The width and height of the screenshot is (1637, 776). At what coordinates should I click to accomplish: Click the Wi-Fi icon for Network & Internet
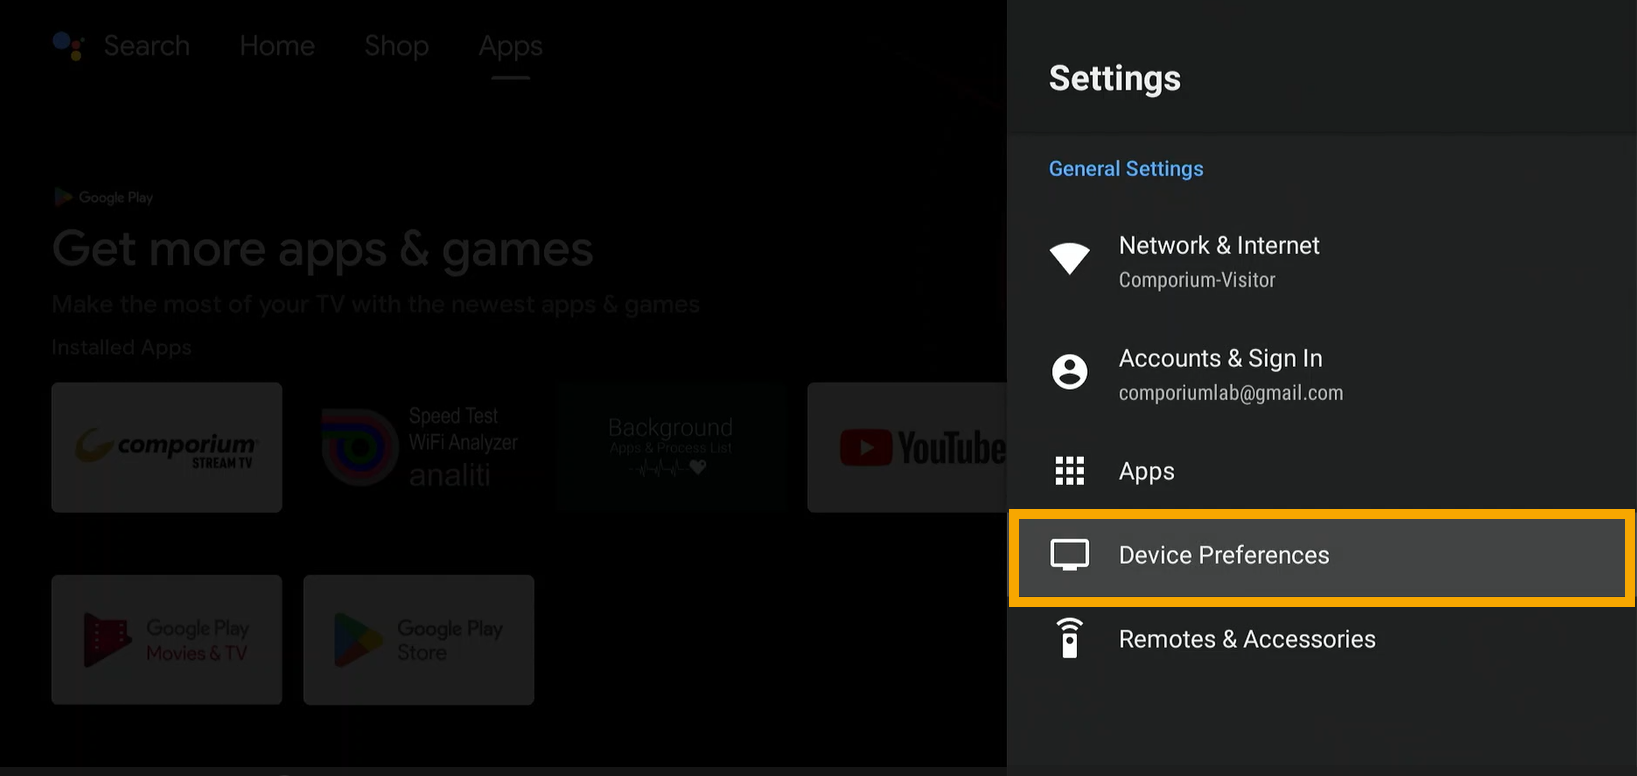1069,258
